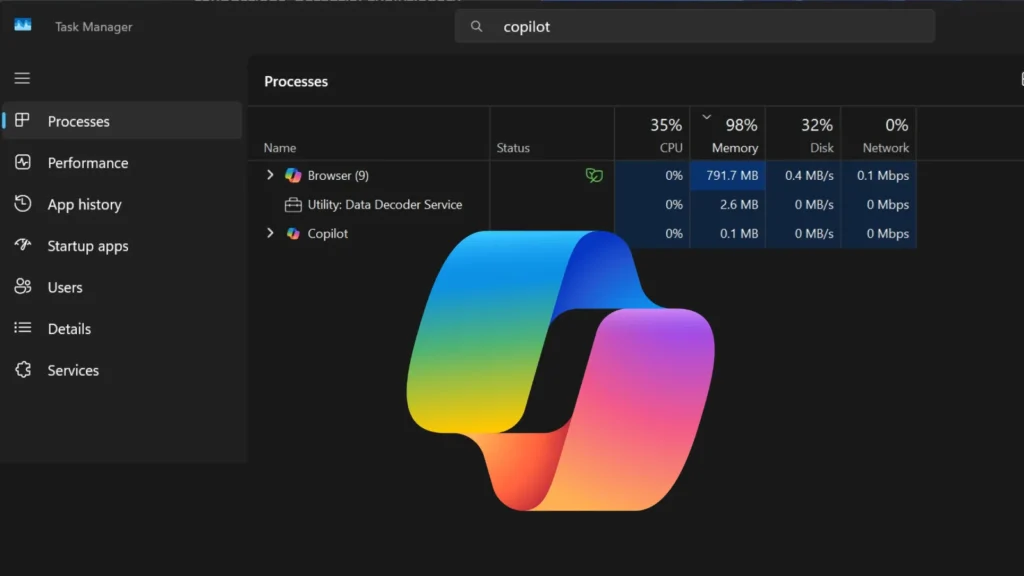Click the Task Manager title text

(93, 27)
